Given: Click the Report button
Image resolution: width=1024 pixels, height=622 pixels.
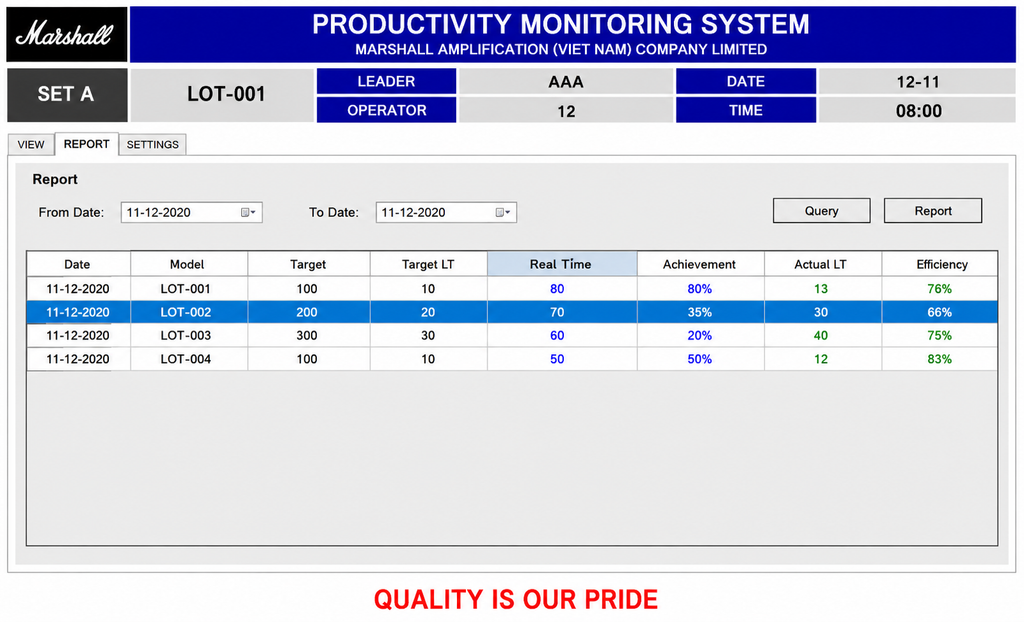Looking at the screenshot, I should pos(933,211).
